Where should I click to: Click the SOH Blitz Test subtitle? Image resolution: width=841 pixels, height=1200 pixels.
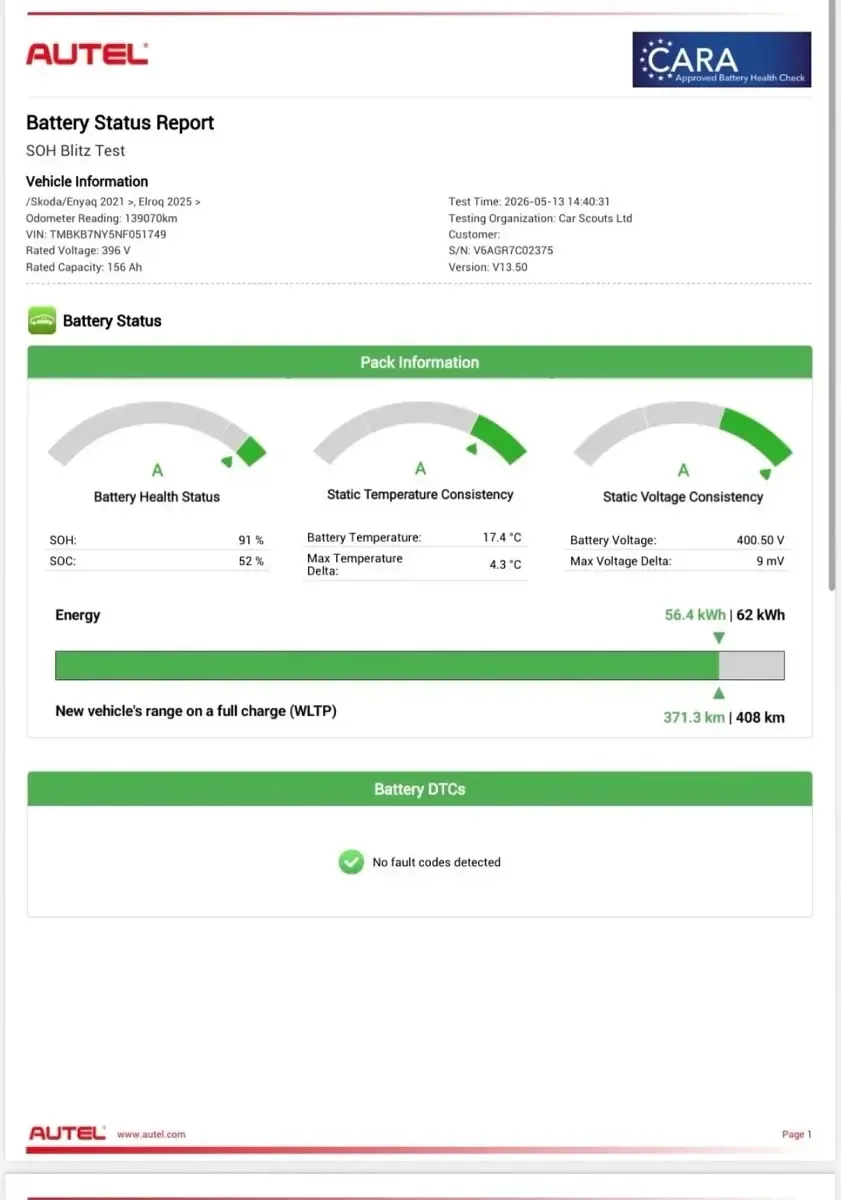point(76,151)
